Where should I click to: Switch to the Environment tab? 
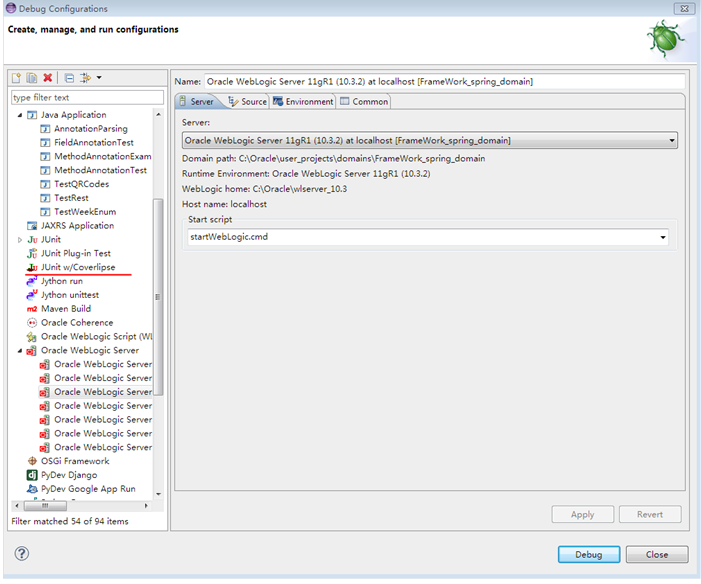coord(303,102)
